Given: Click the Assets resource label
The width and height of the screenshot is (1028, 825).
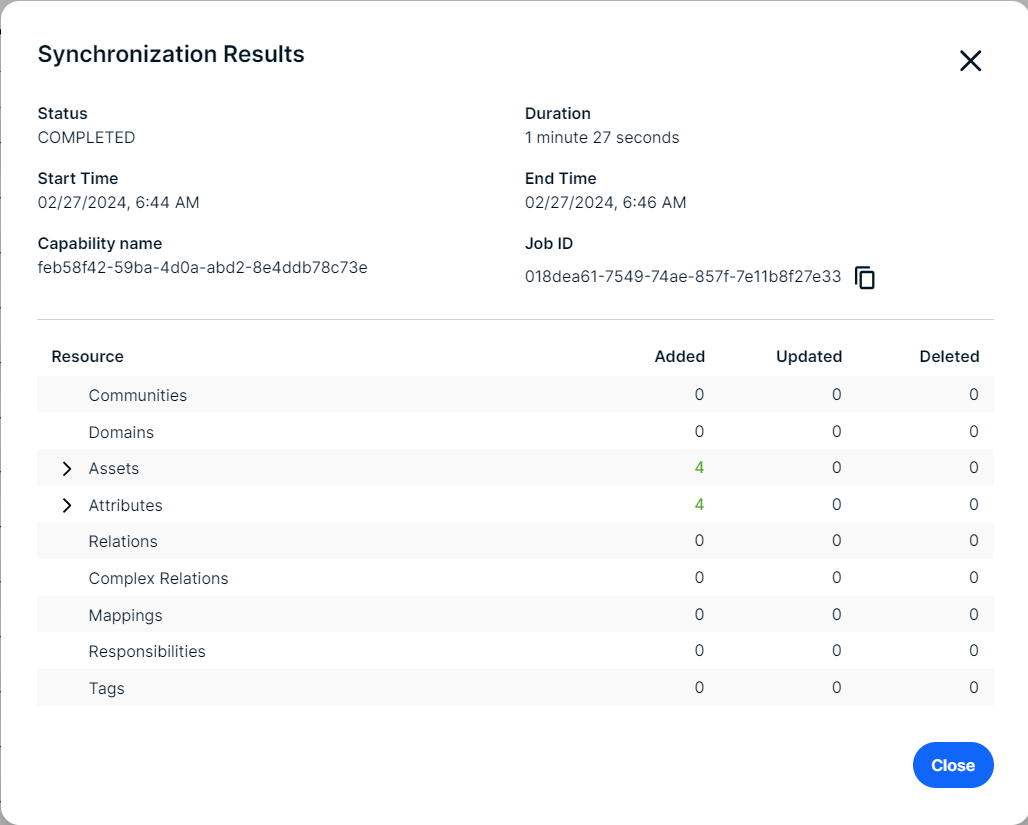Looking at the screenshot, I should pyautogui.click(x=114, y=468).
